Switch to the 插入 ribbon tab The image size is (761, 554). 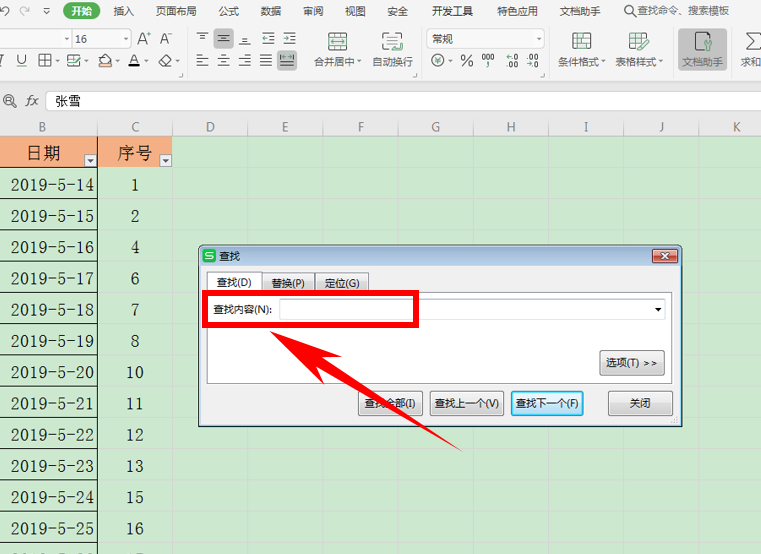[123, 11]
